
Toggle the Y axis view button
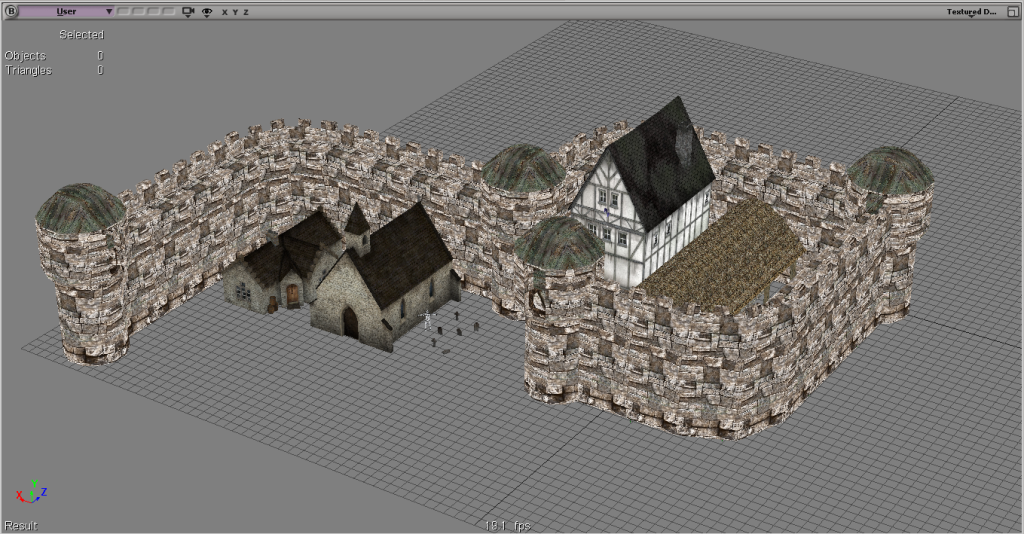pyautogui.click(x=235, y=12)
